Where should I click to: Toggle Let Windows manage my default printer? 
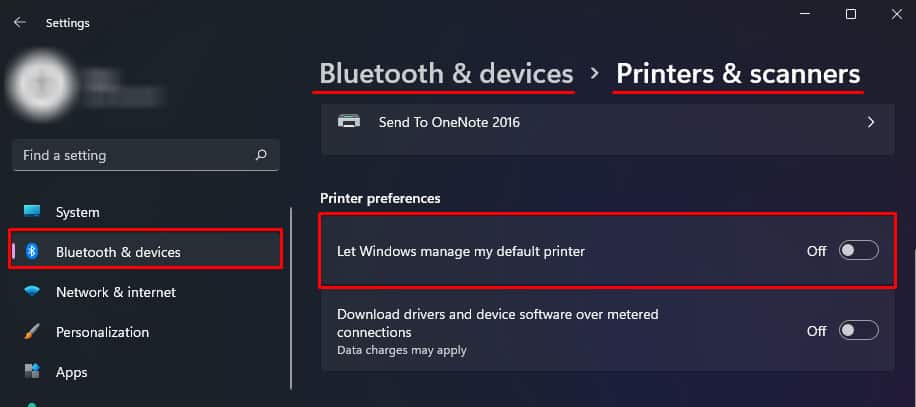(858, 251)
